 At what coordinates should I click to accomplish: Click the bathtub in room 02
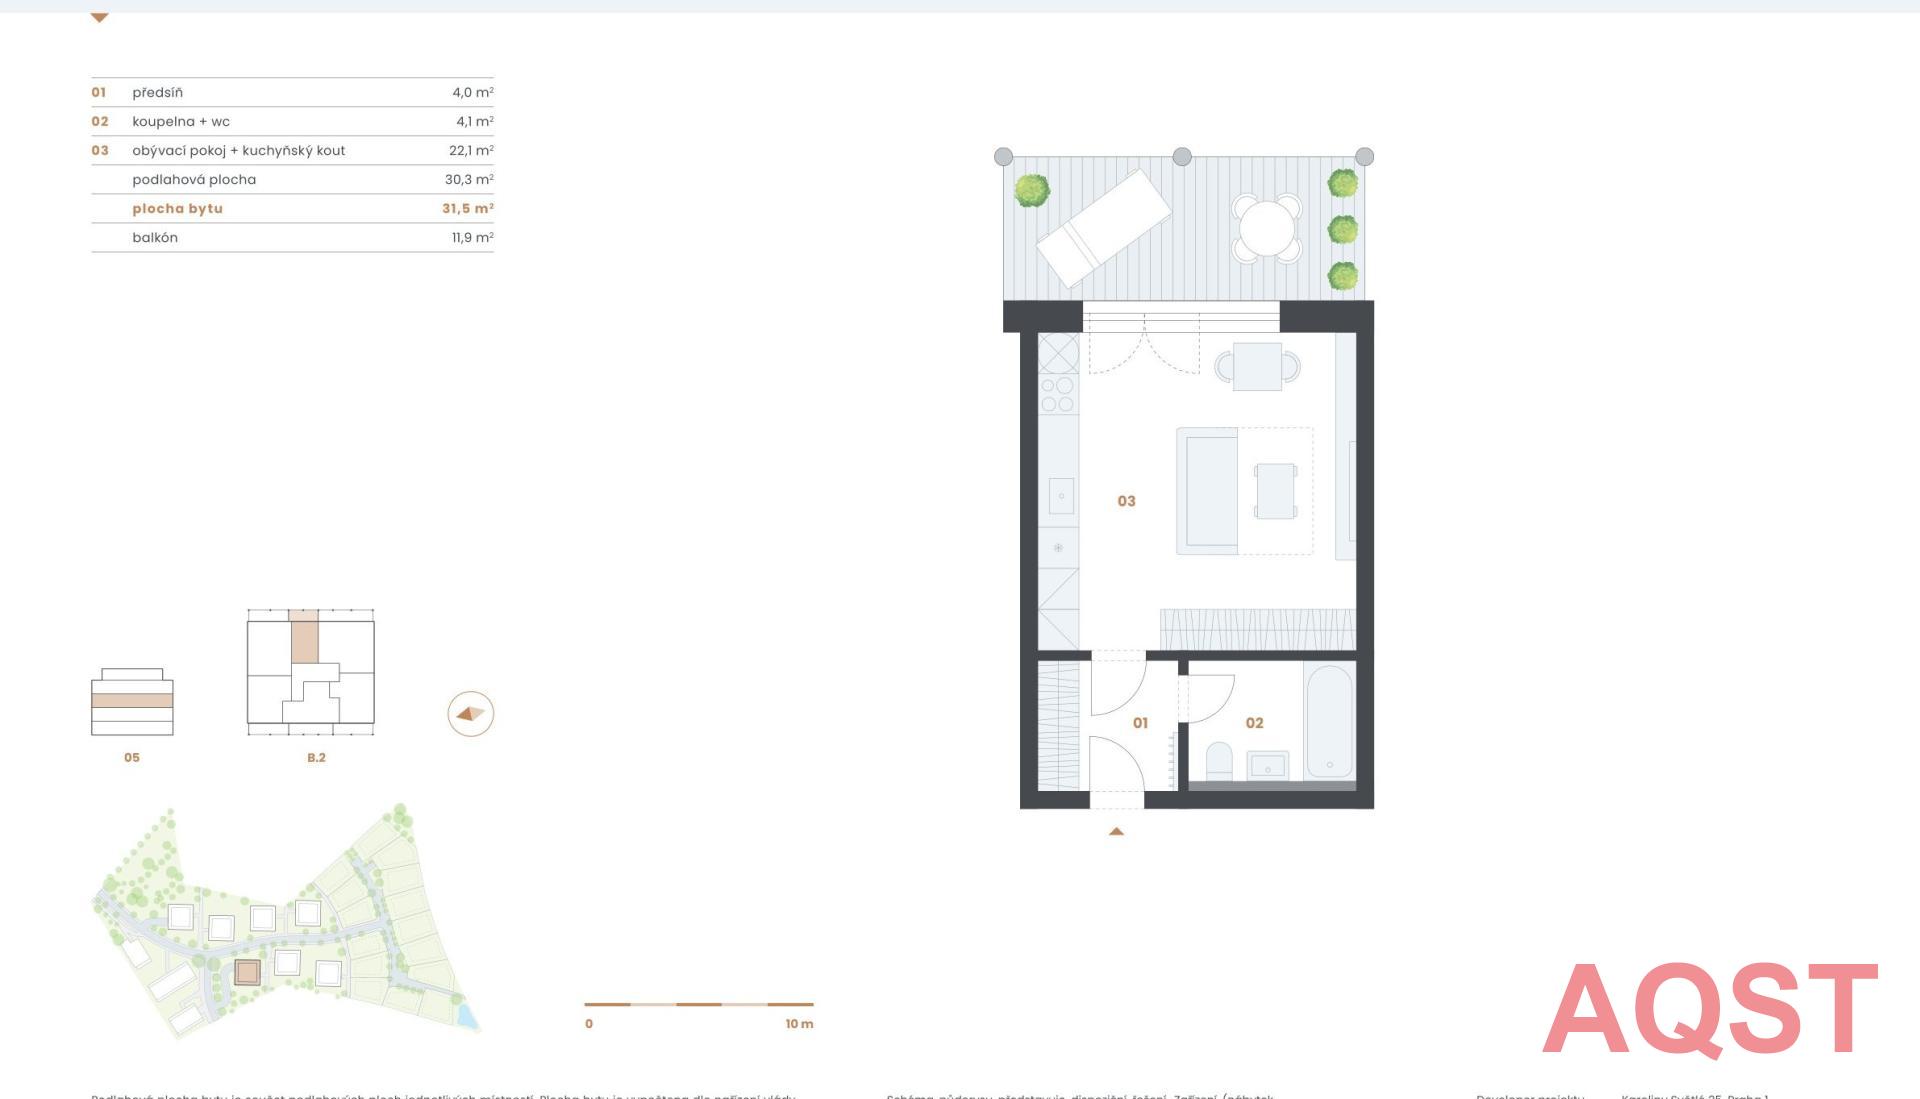point(1329,722)
